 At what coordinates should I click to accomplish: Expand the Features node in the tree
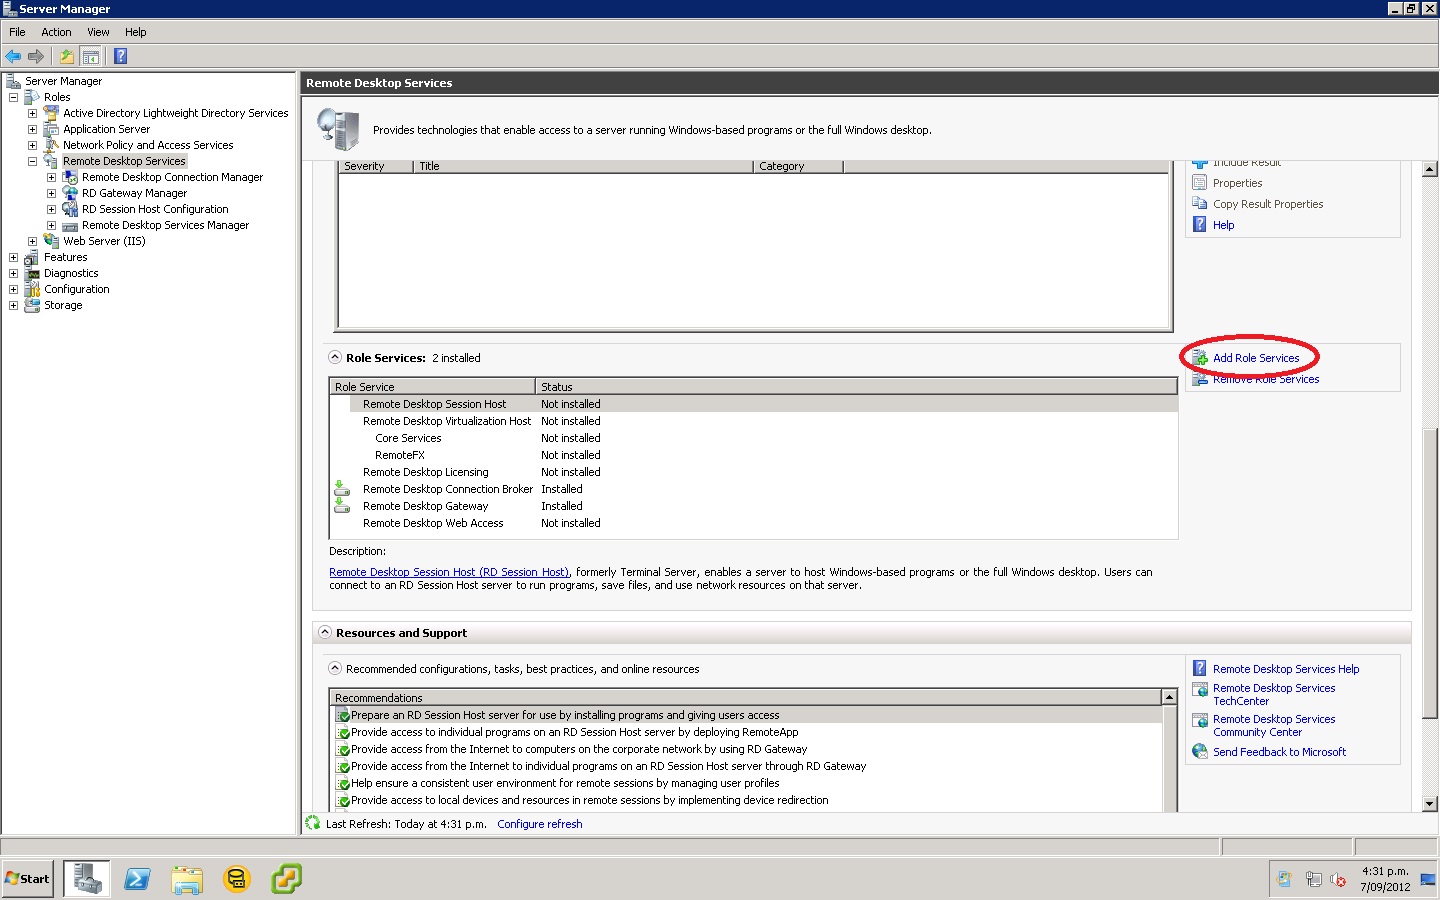13,257
